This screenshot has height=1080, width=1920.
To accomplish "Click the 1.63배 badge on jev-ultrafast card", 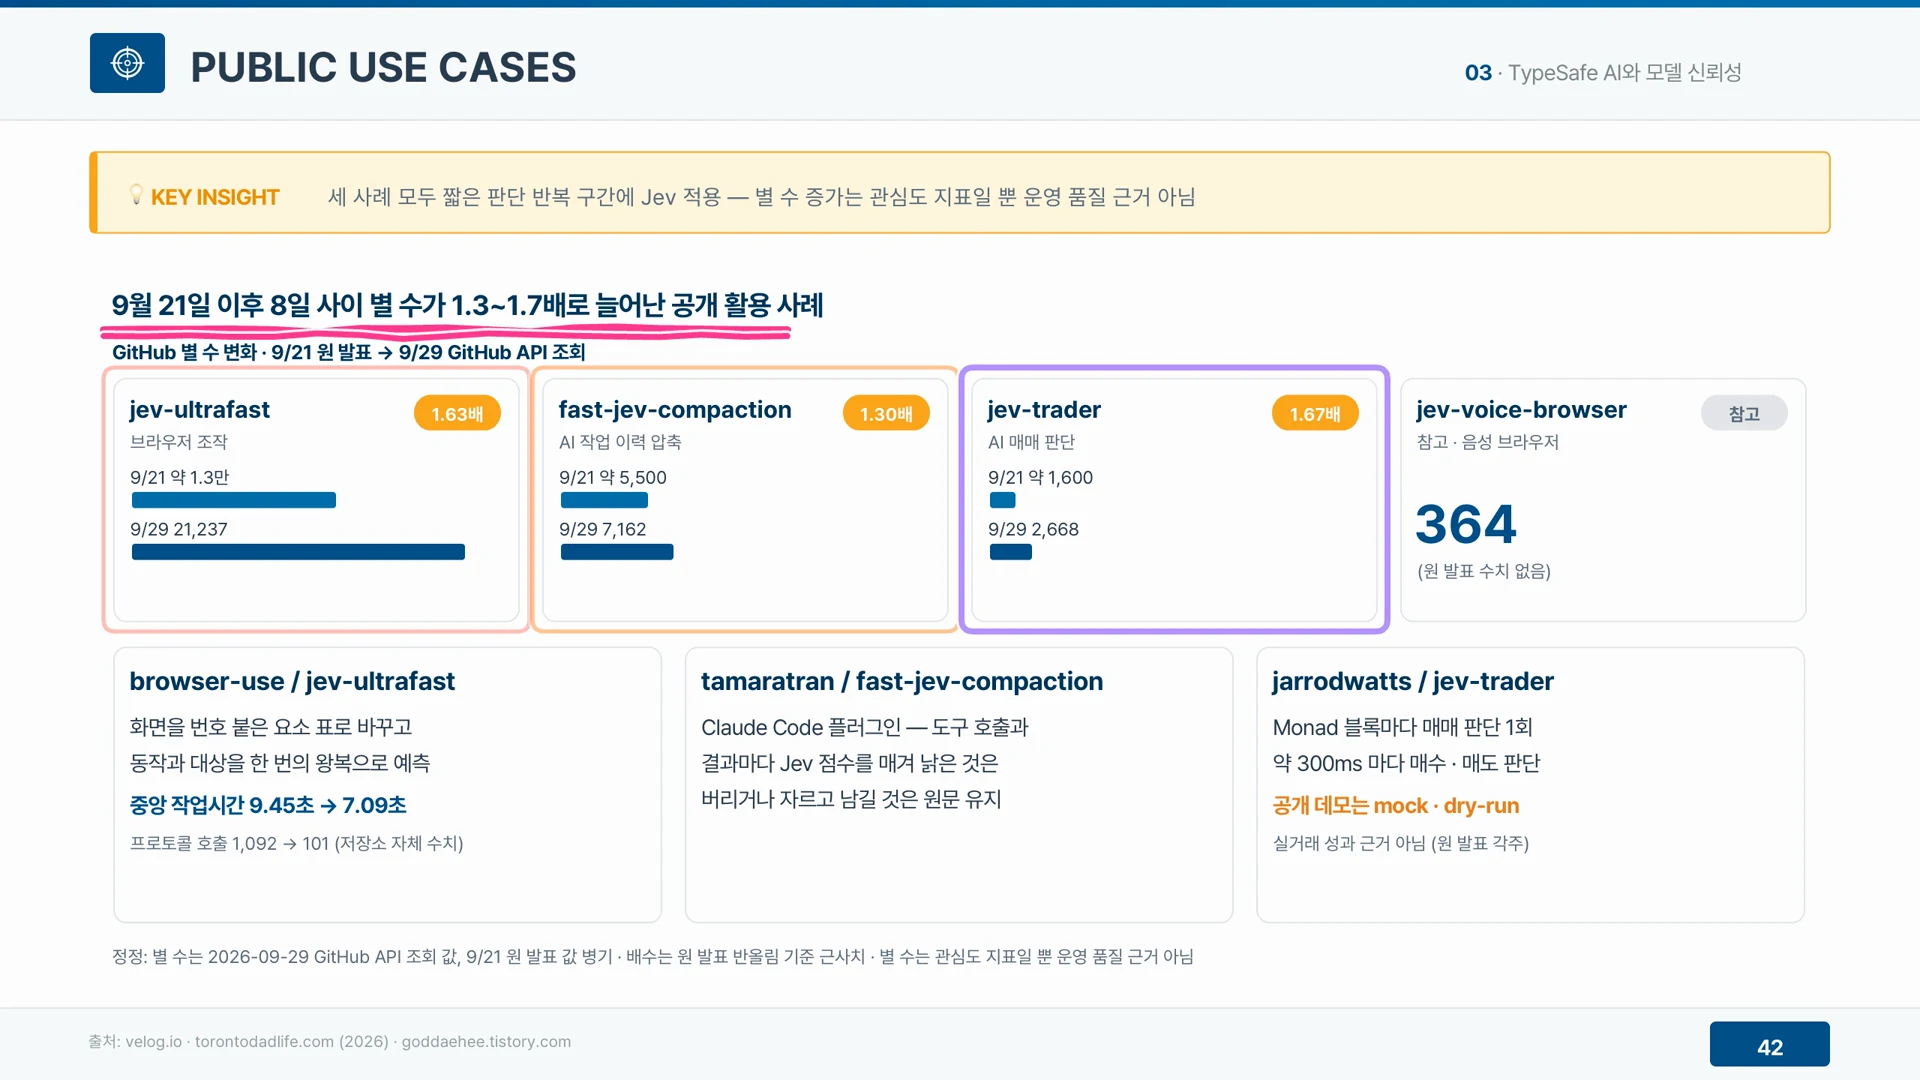I will click(457, 413).
